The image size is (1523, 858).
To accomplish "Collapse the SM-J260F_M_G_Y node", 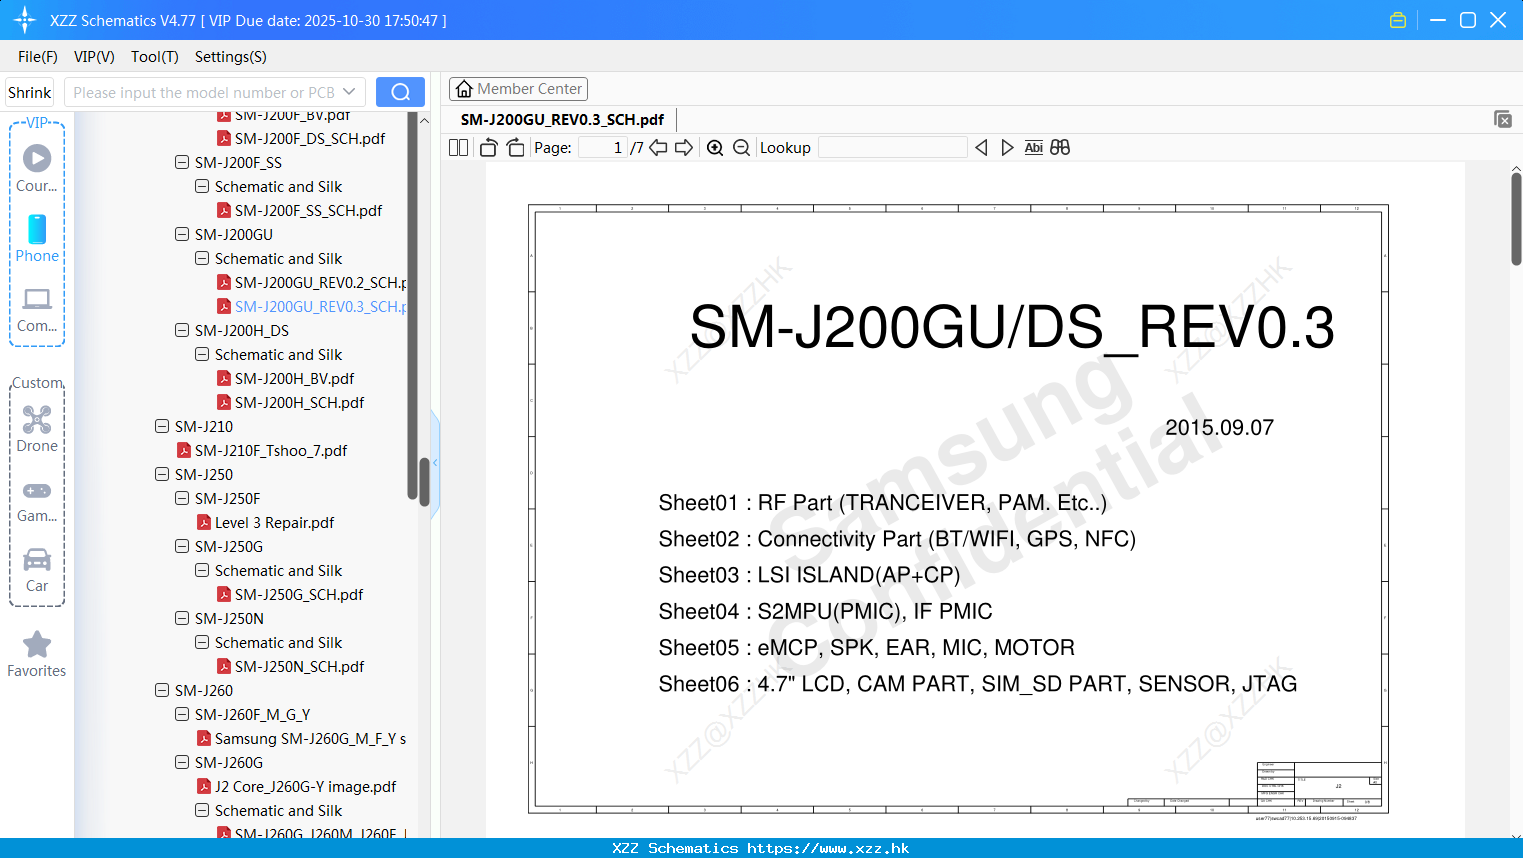I will pos(182,714).
